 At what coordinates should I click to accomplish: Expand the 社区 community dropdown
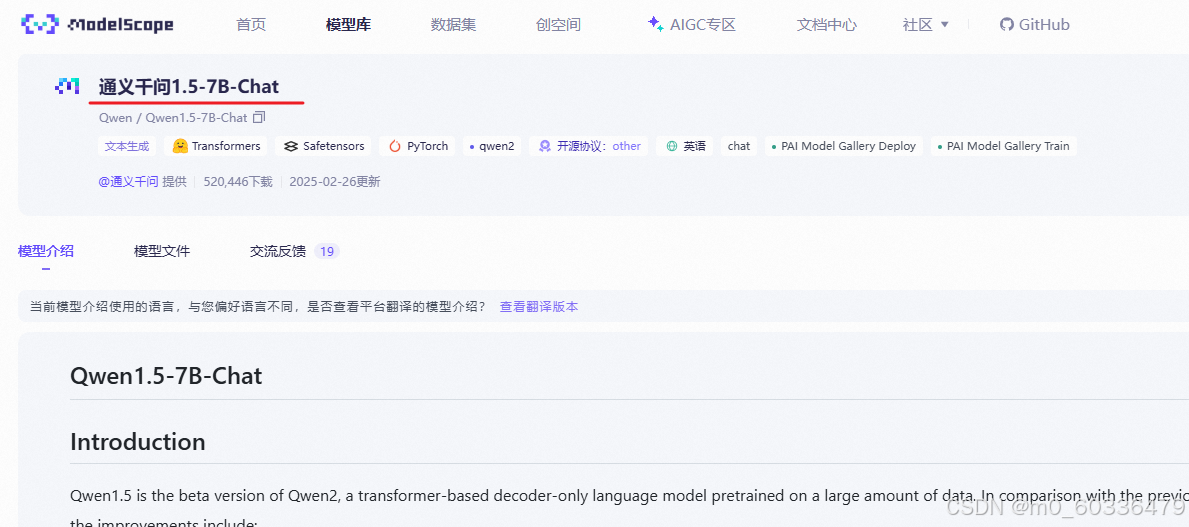pyautogui.click(x=925, y=24)
